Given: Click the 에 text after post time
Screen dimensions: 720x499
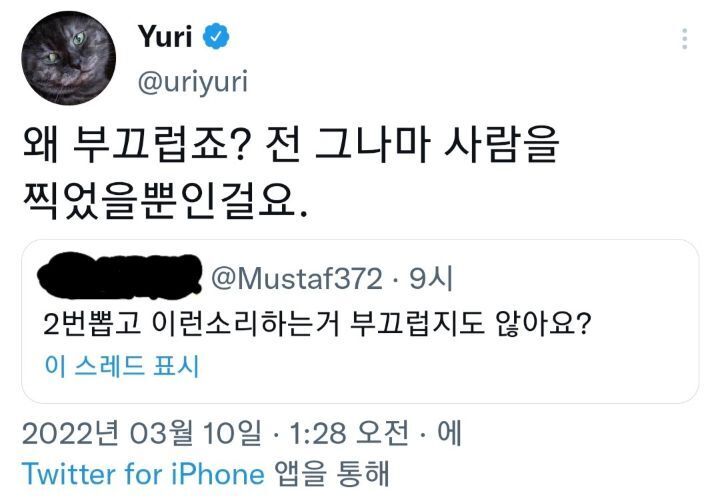Looking at the screenshot, I should 449,432.
